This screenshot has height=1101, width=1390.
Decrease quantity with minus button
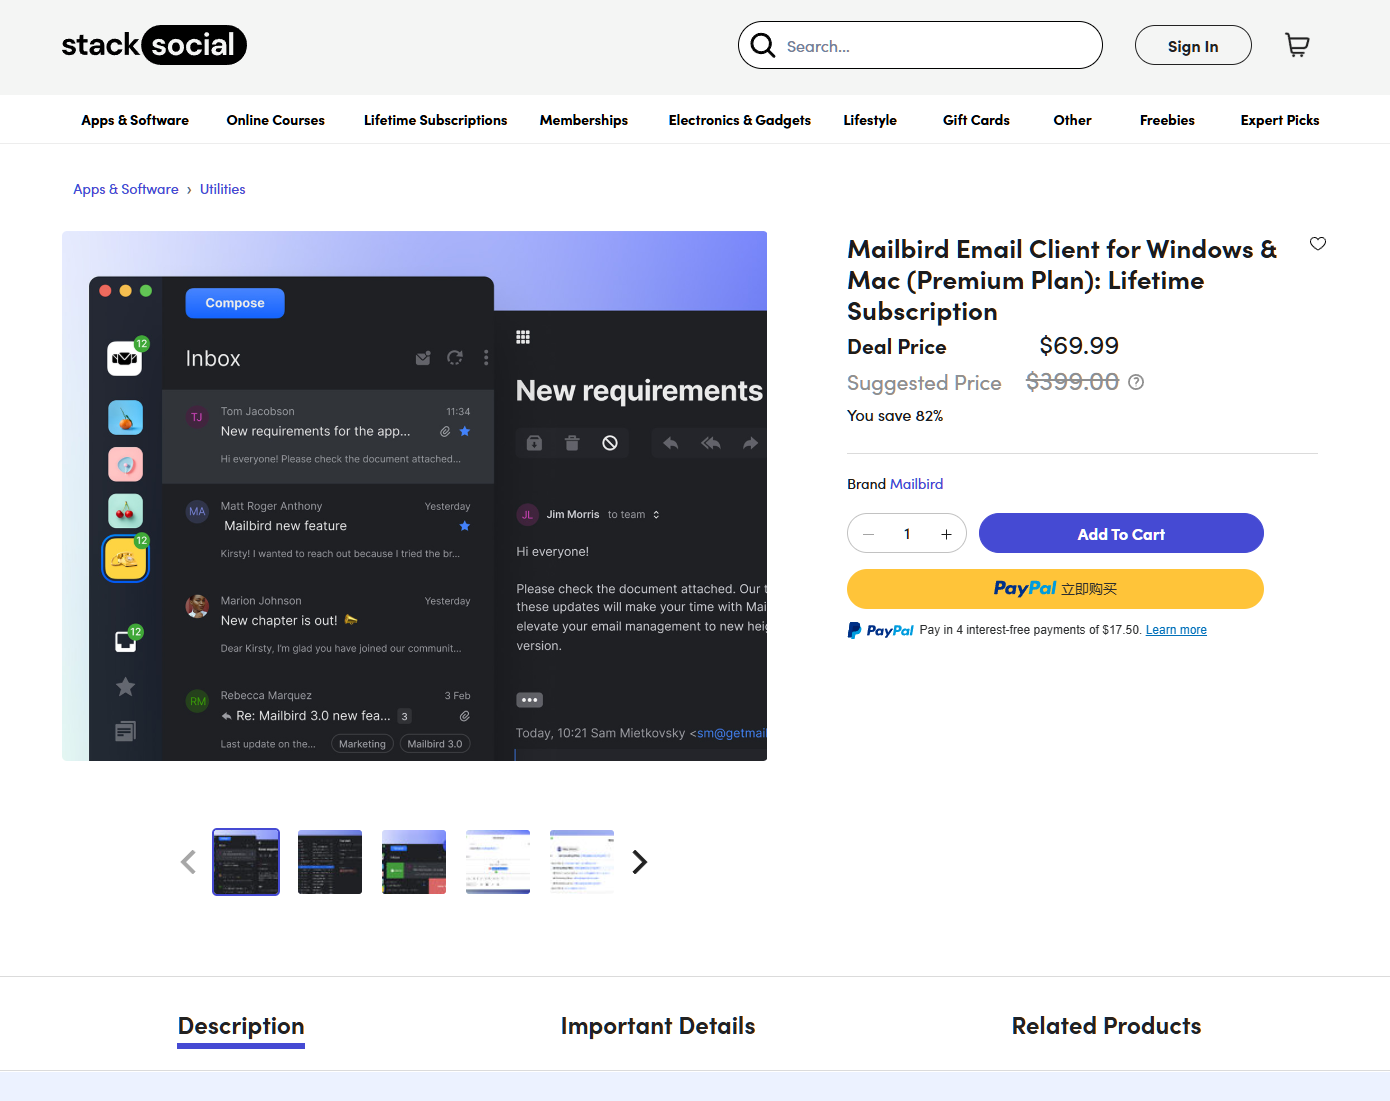(x=869, y=534)
